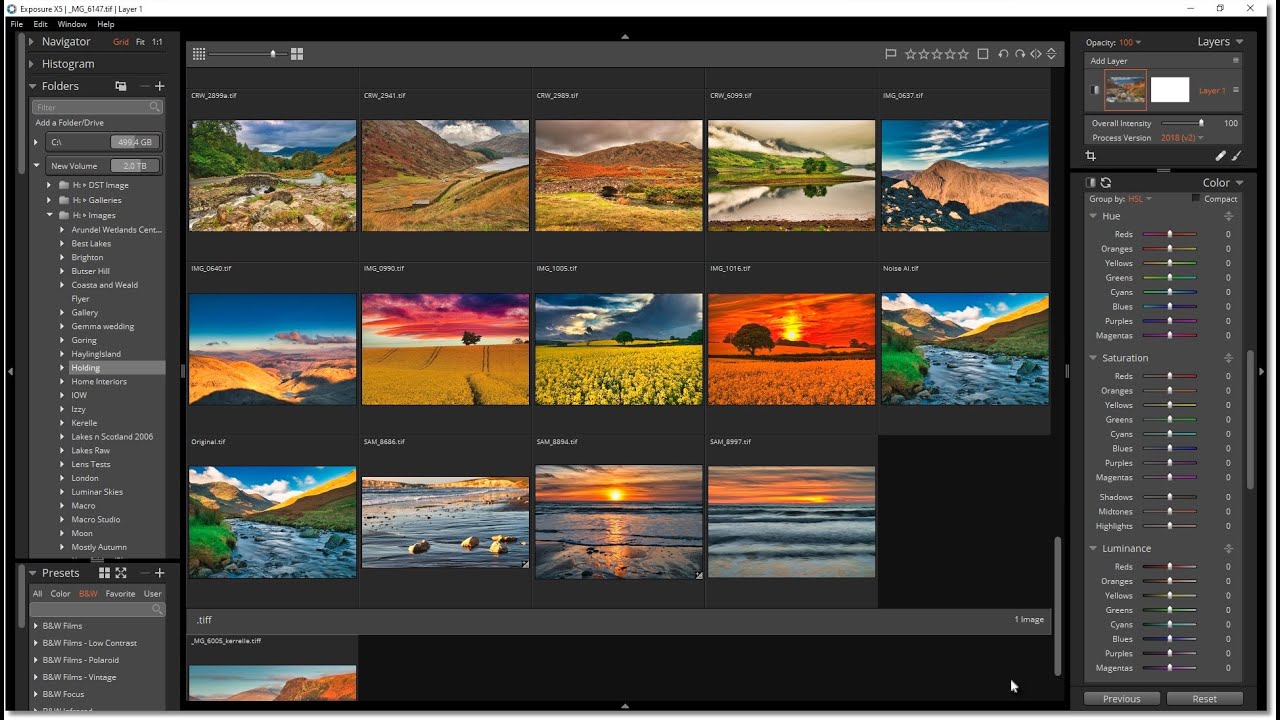The image size is (1280, 720).
Task: Expand presets panel fullscreen icon
Action: (x=121, y=573)
